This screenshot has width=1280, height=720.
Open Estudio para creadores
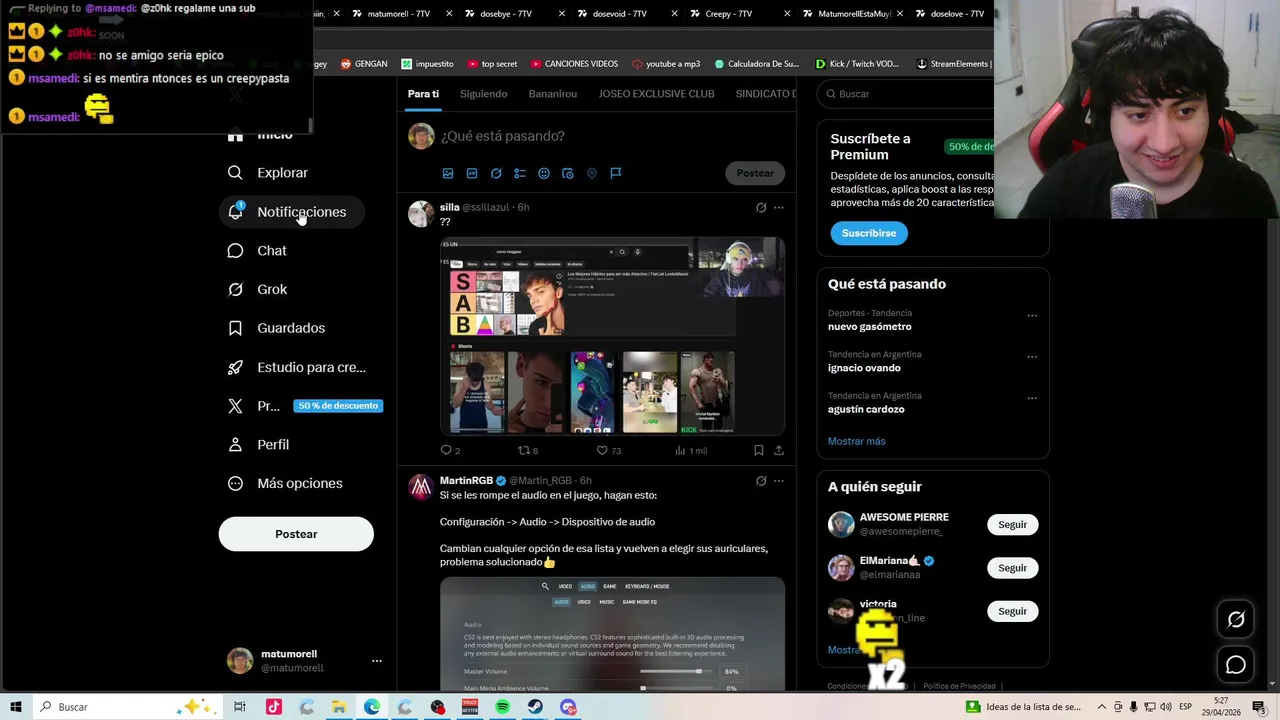pyautogui.click(x=297, y=367)
